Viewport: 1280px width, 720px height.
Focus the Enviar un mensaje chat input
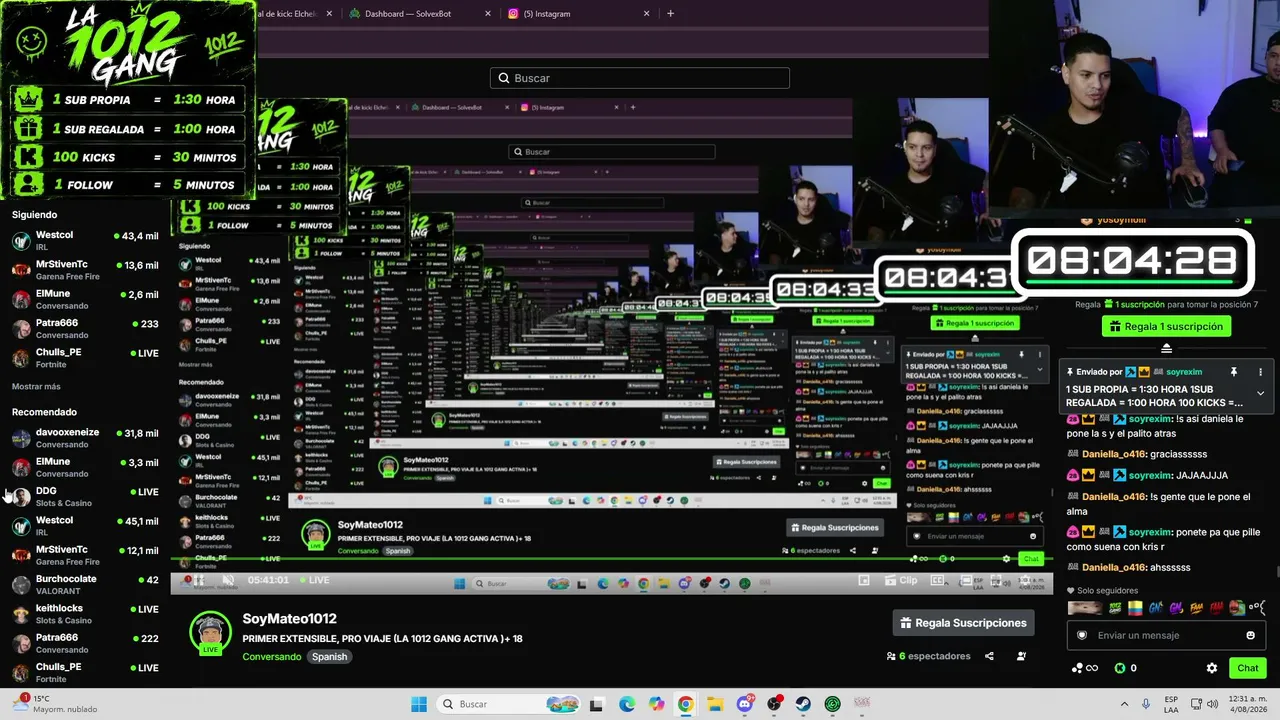pyautogui.click(x=1166, y=635)
